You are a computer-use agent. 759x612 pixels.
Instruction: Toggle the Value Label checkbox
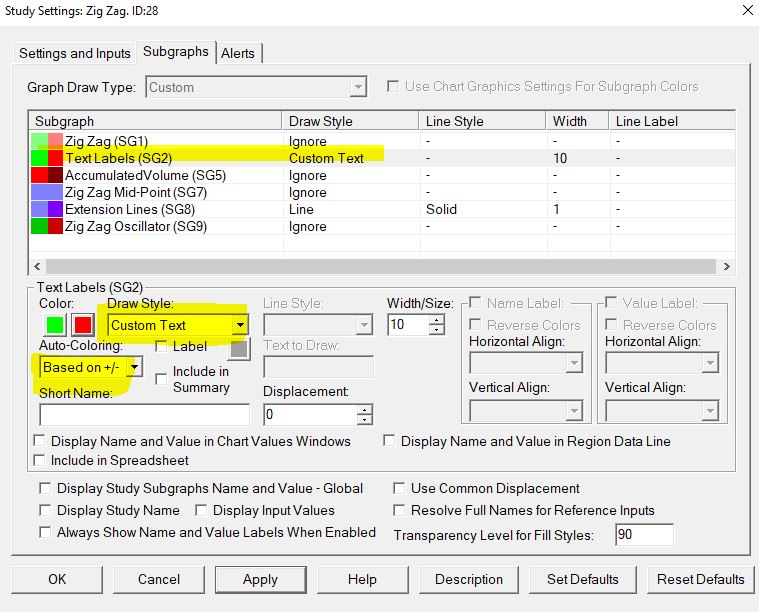click(611, 303)
